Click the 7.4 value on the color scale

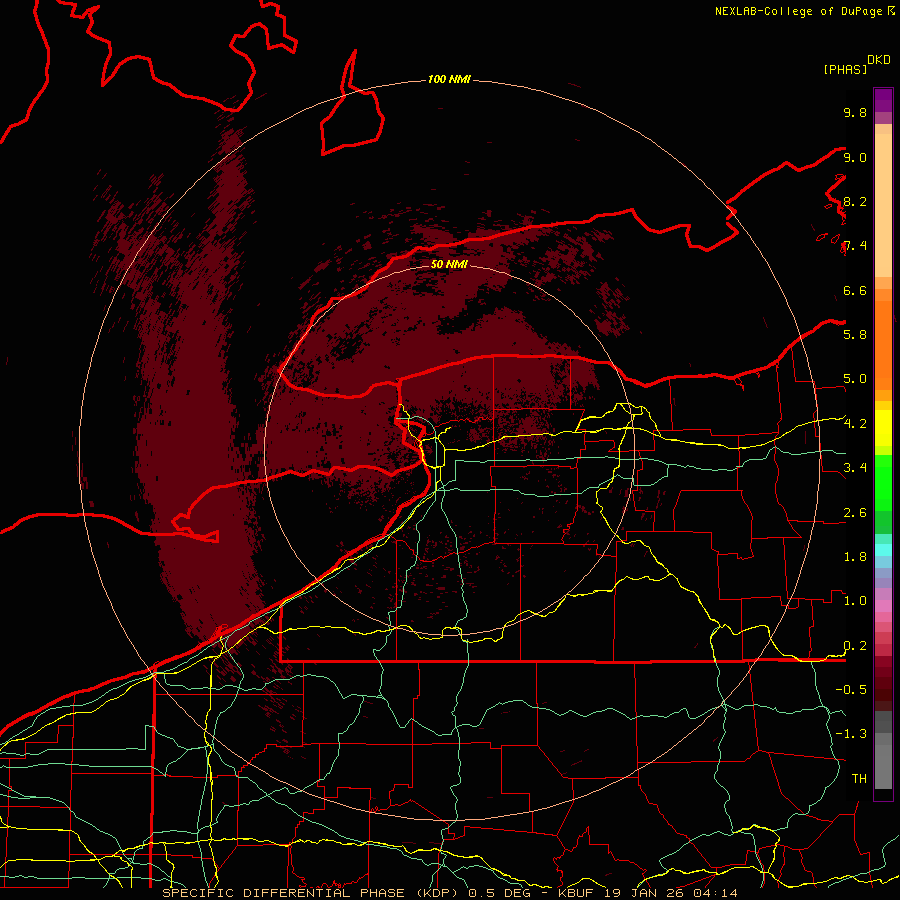coord(855,246)
